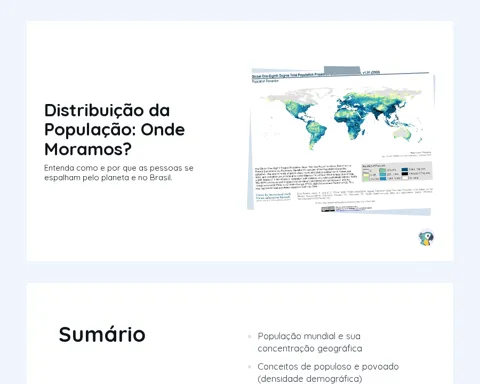Click the População mundial e sua concentração item
The image size is (480, 384).
(310, 342)
